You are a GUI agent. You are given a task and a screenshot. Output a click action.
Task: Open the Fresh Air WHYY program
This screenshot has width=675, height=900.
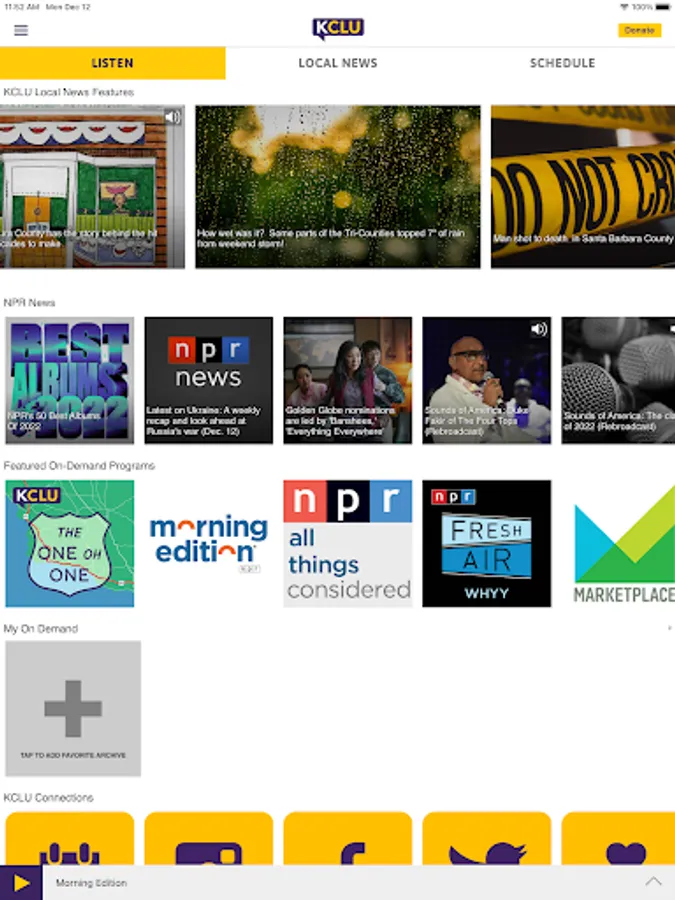pos(487,544)
